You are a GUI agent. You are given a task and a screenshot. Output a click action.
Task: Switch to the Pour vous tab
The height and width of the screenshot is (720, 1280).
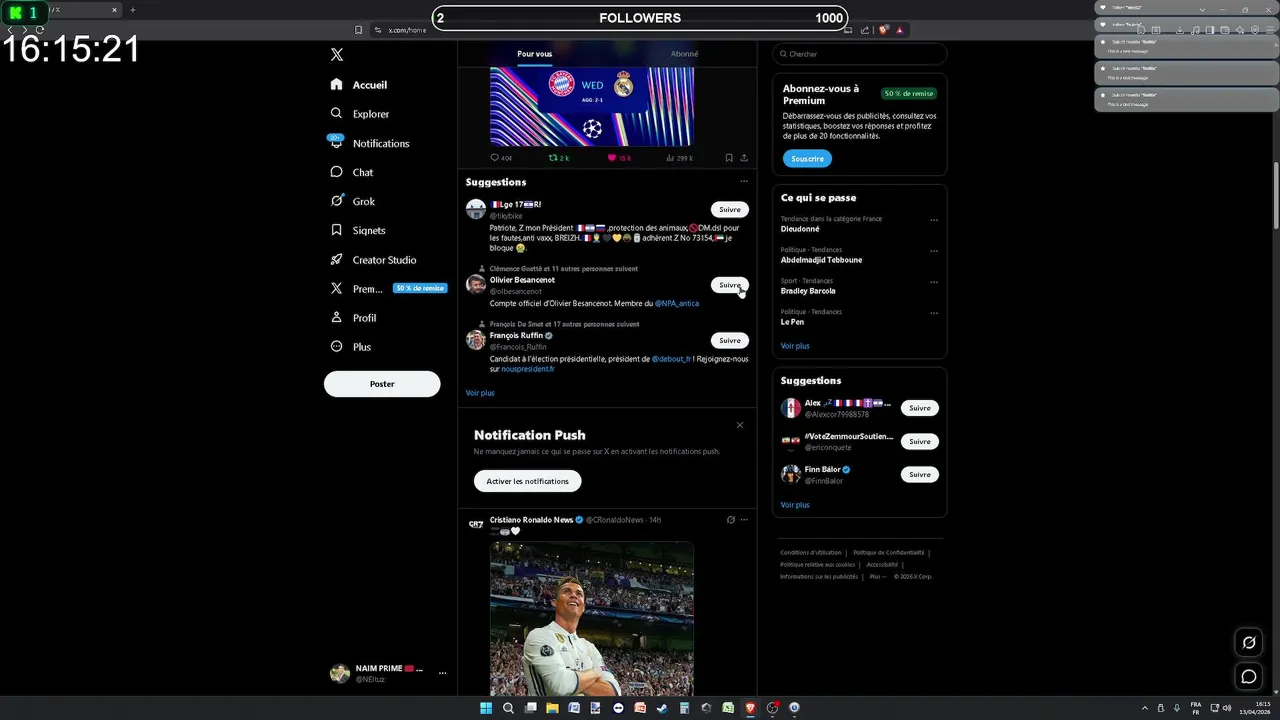[x=534, y=54]
